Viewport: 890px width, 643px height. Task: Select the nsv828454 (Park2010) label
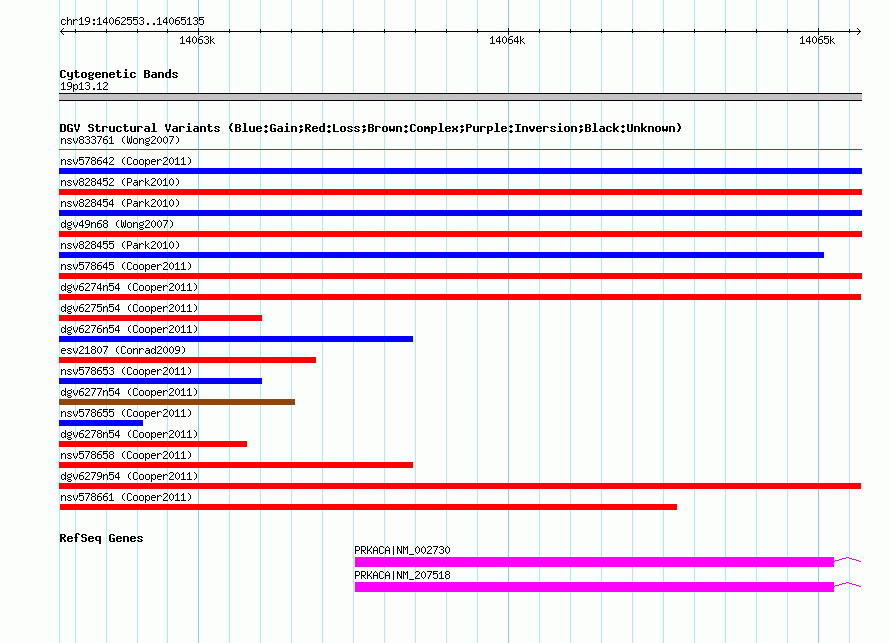click(x=120, y=203)
